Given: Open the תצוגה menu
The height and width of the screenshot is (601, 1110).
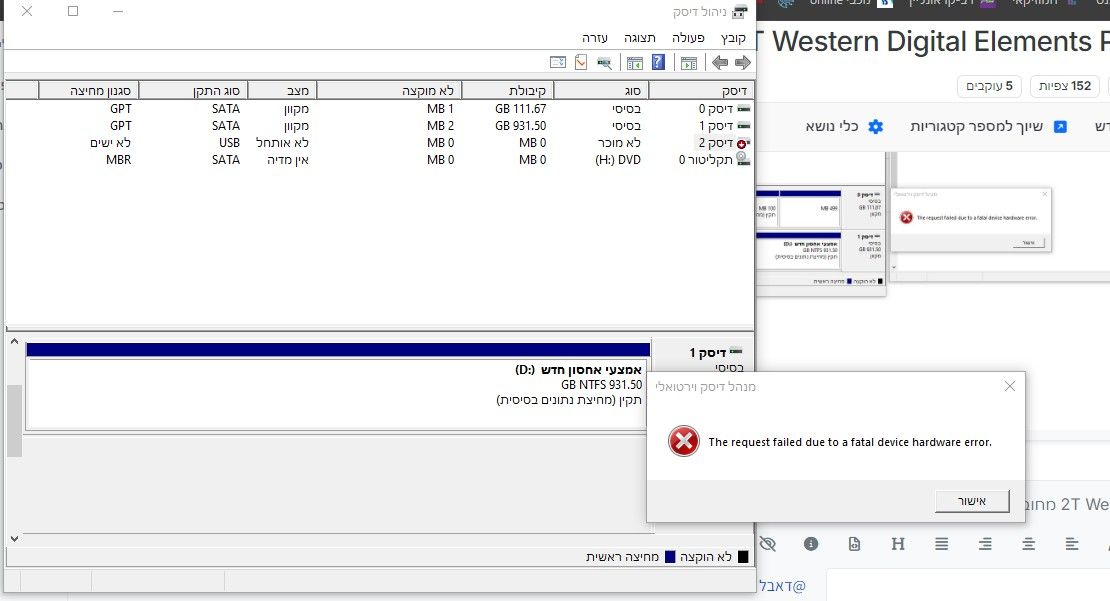Looking at the screenshot, I should (x=640, y=38).
